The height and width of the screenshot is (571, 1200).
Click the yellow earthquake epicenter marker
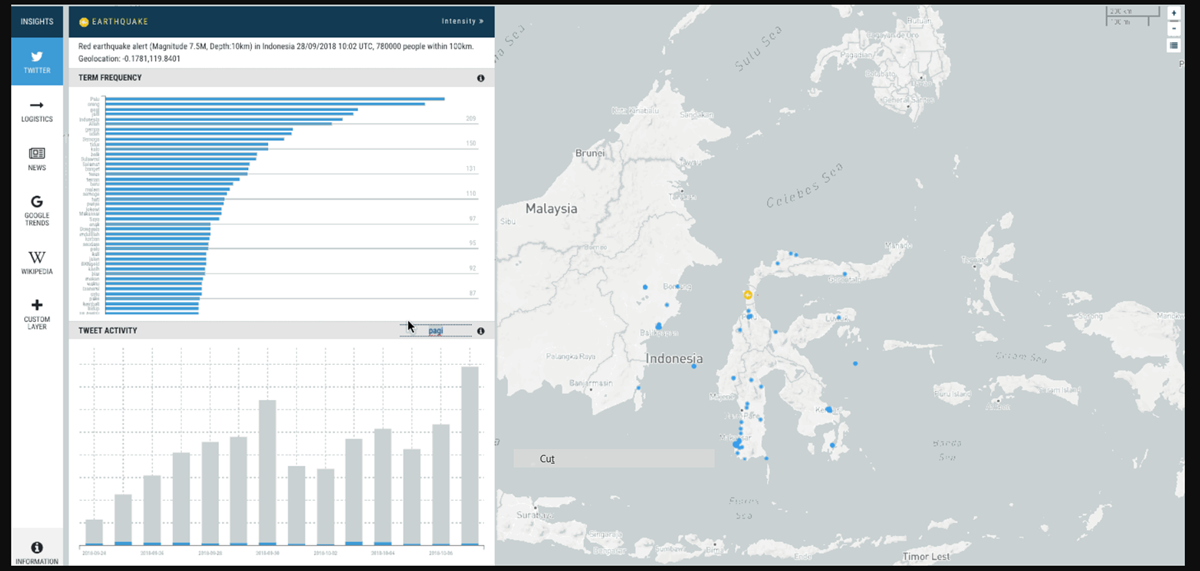[x=746, y=295]
